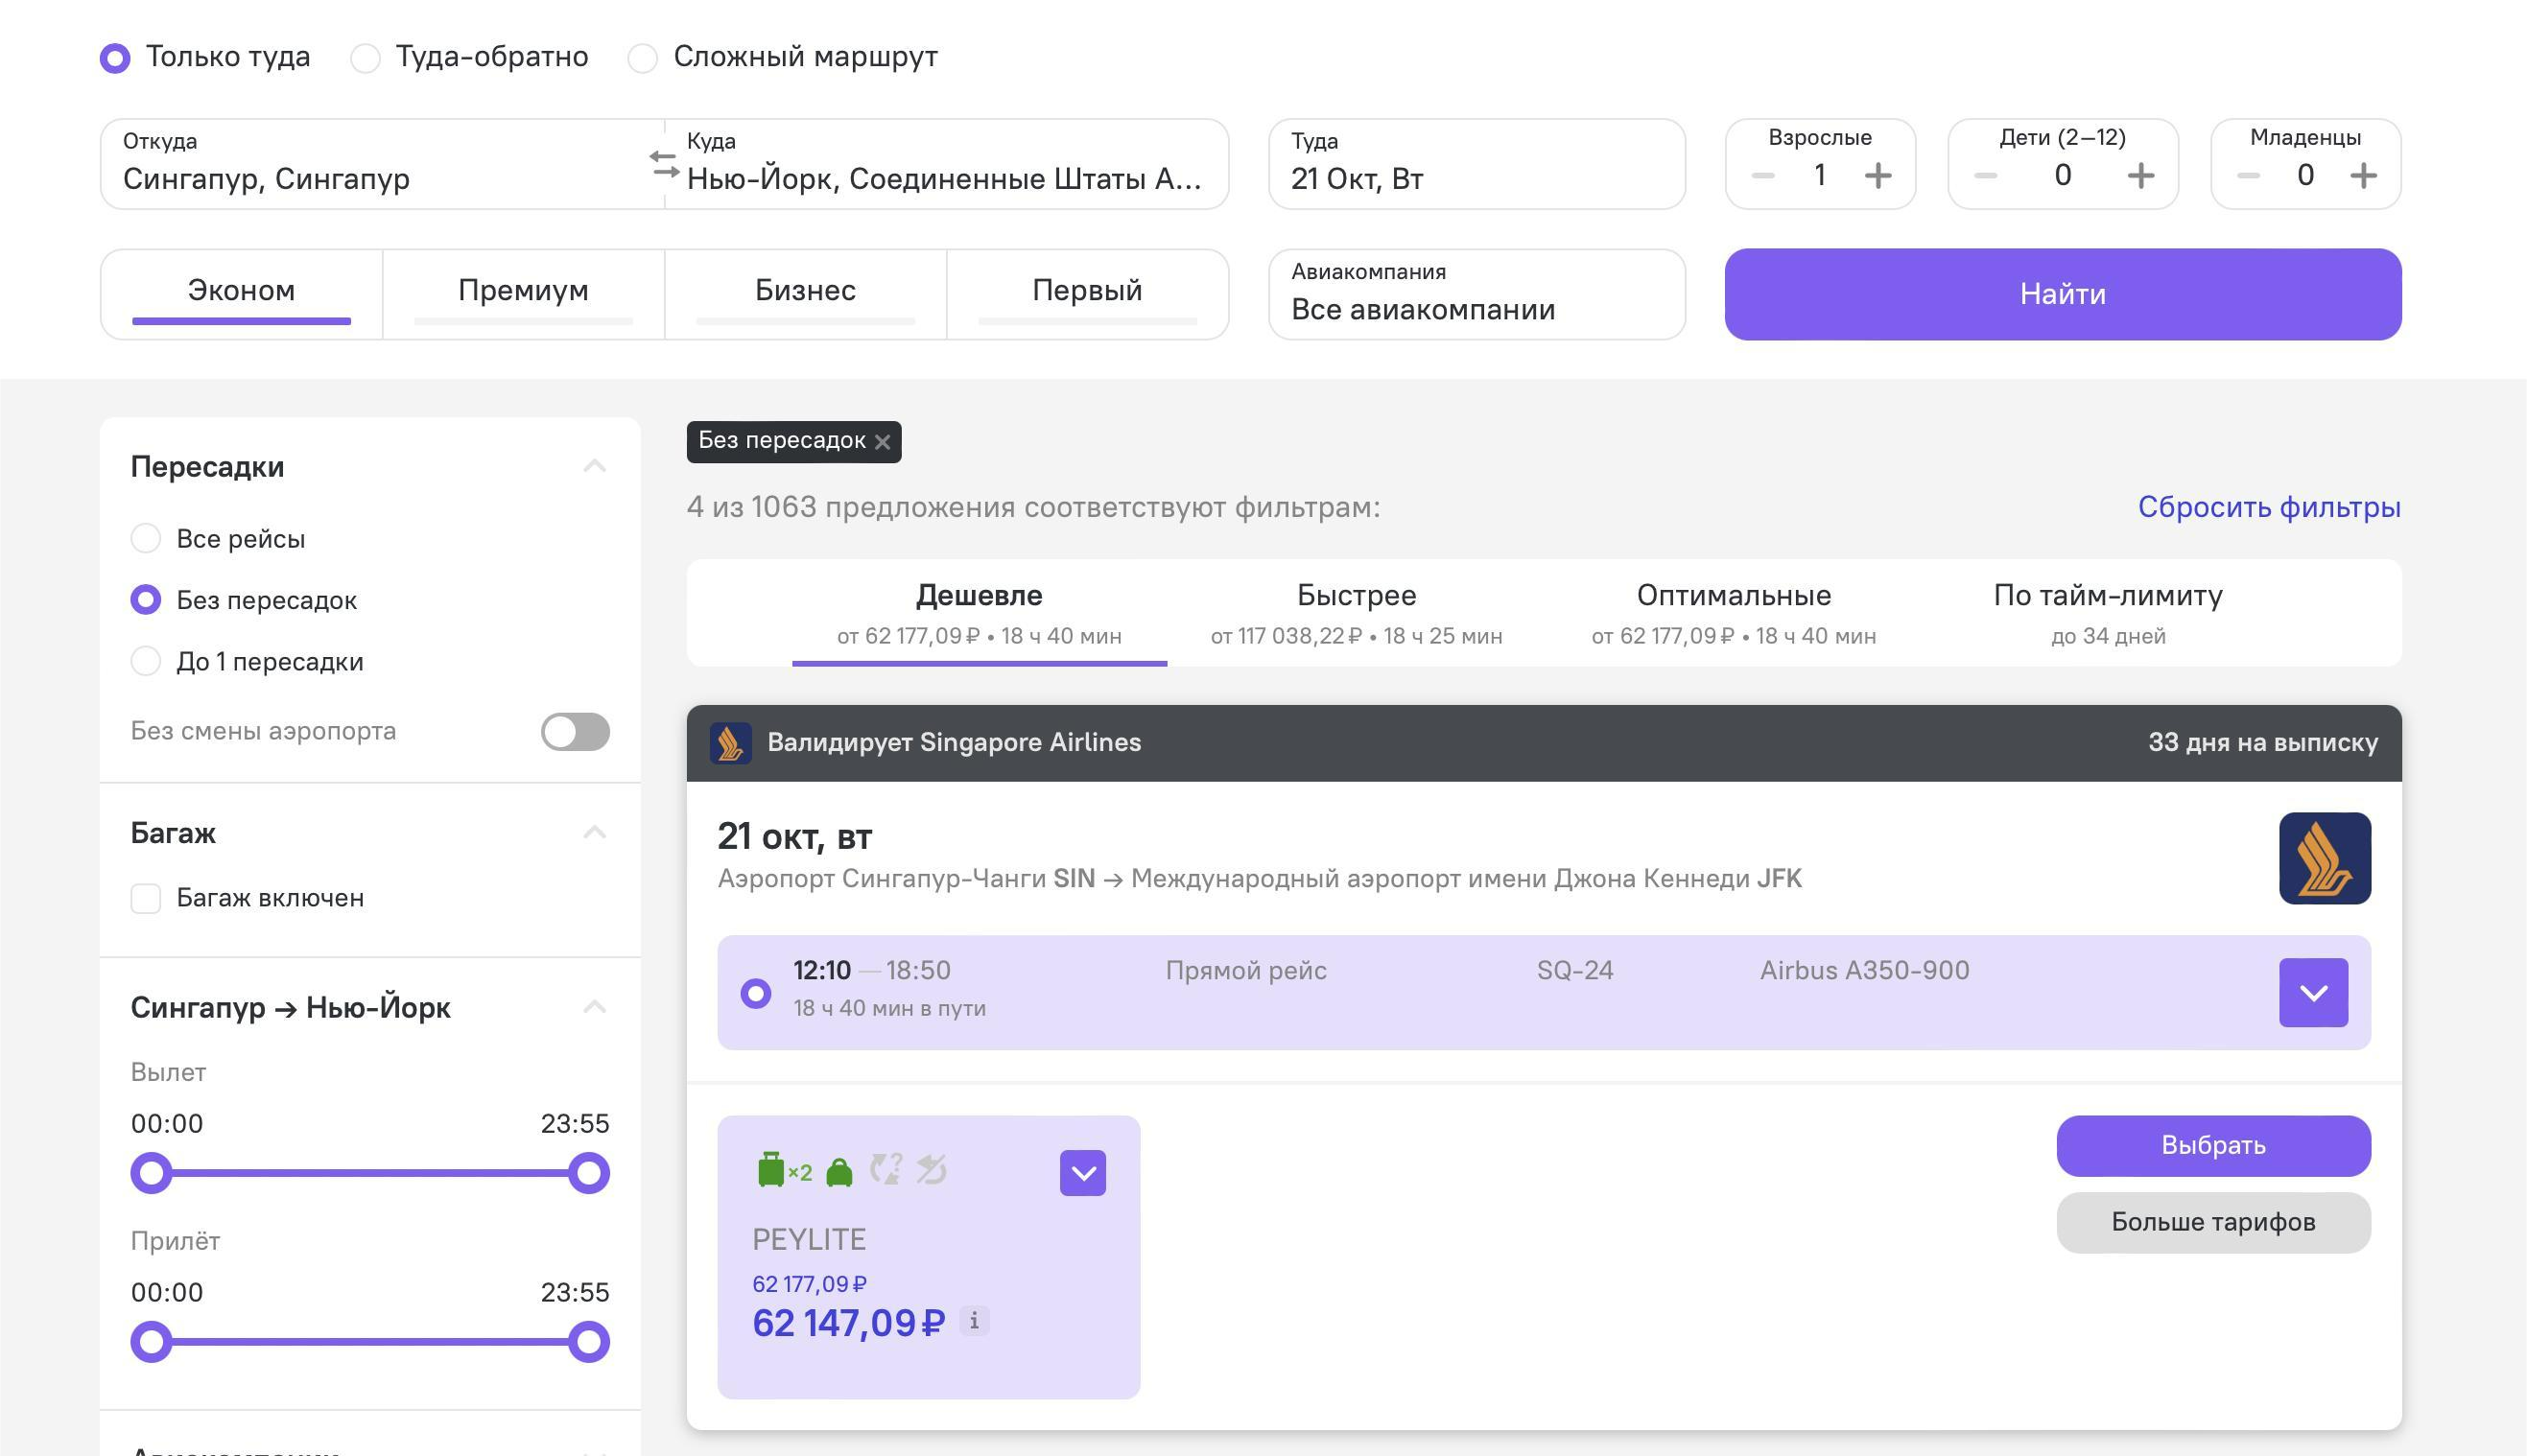Click the baggage x2 suitcase icon

click(771, 1169)
